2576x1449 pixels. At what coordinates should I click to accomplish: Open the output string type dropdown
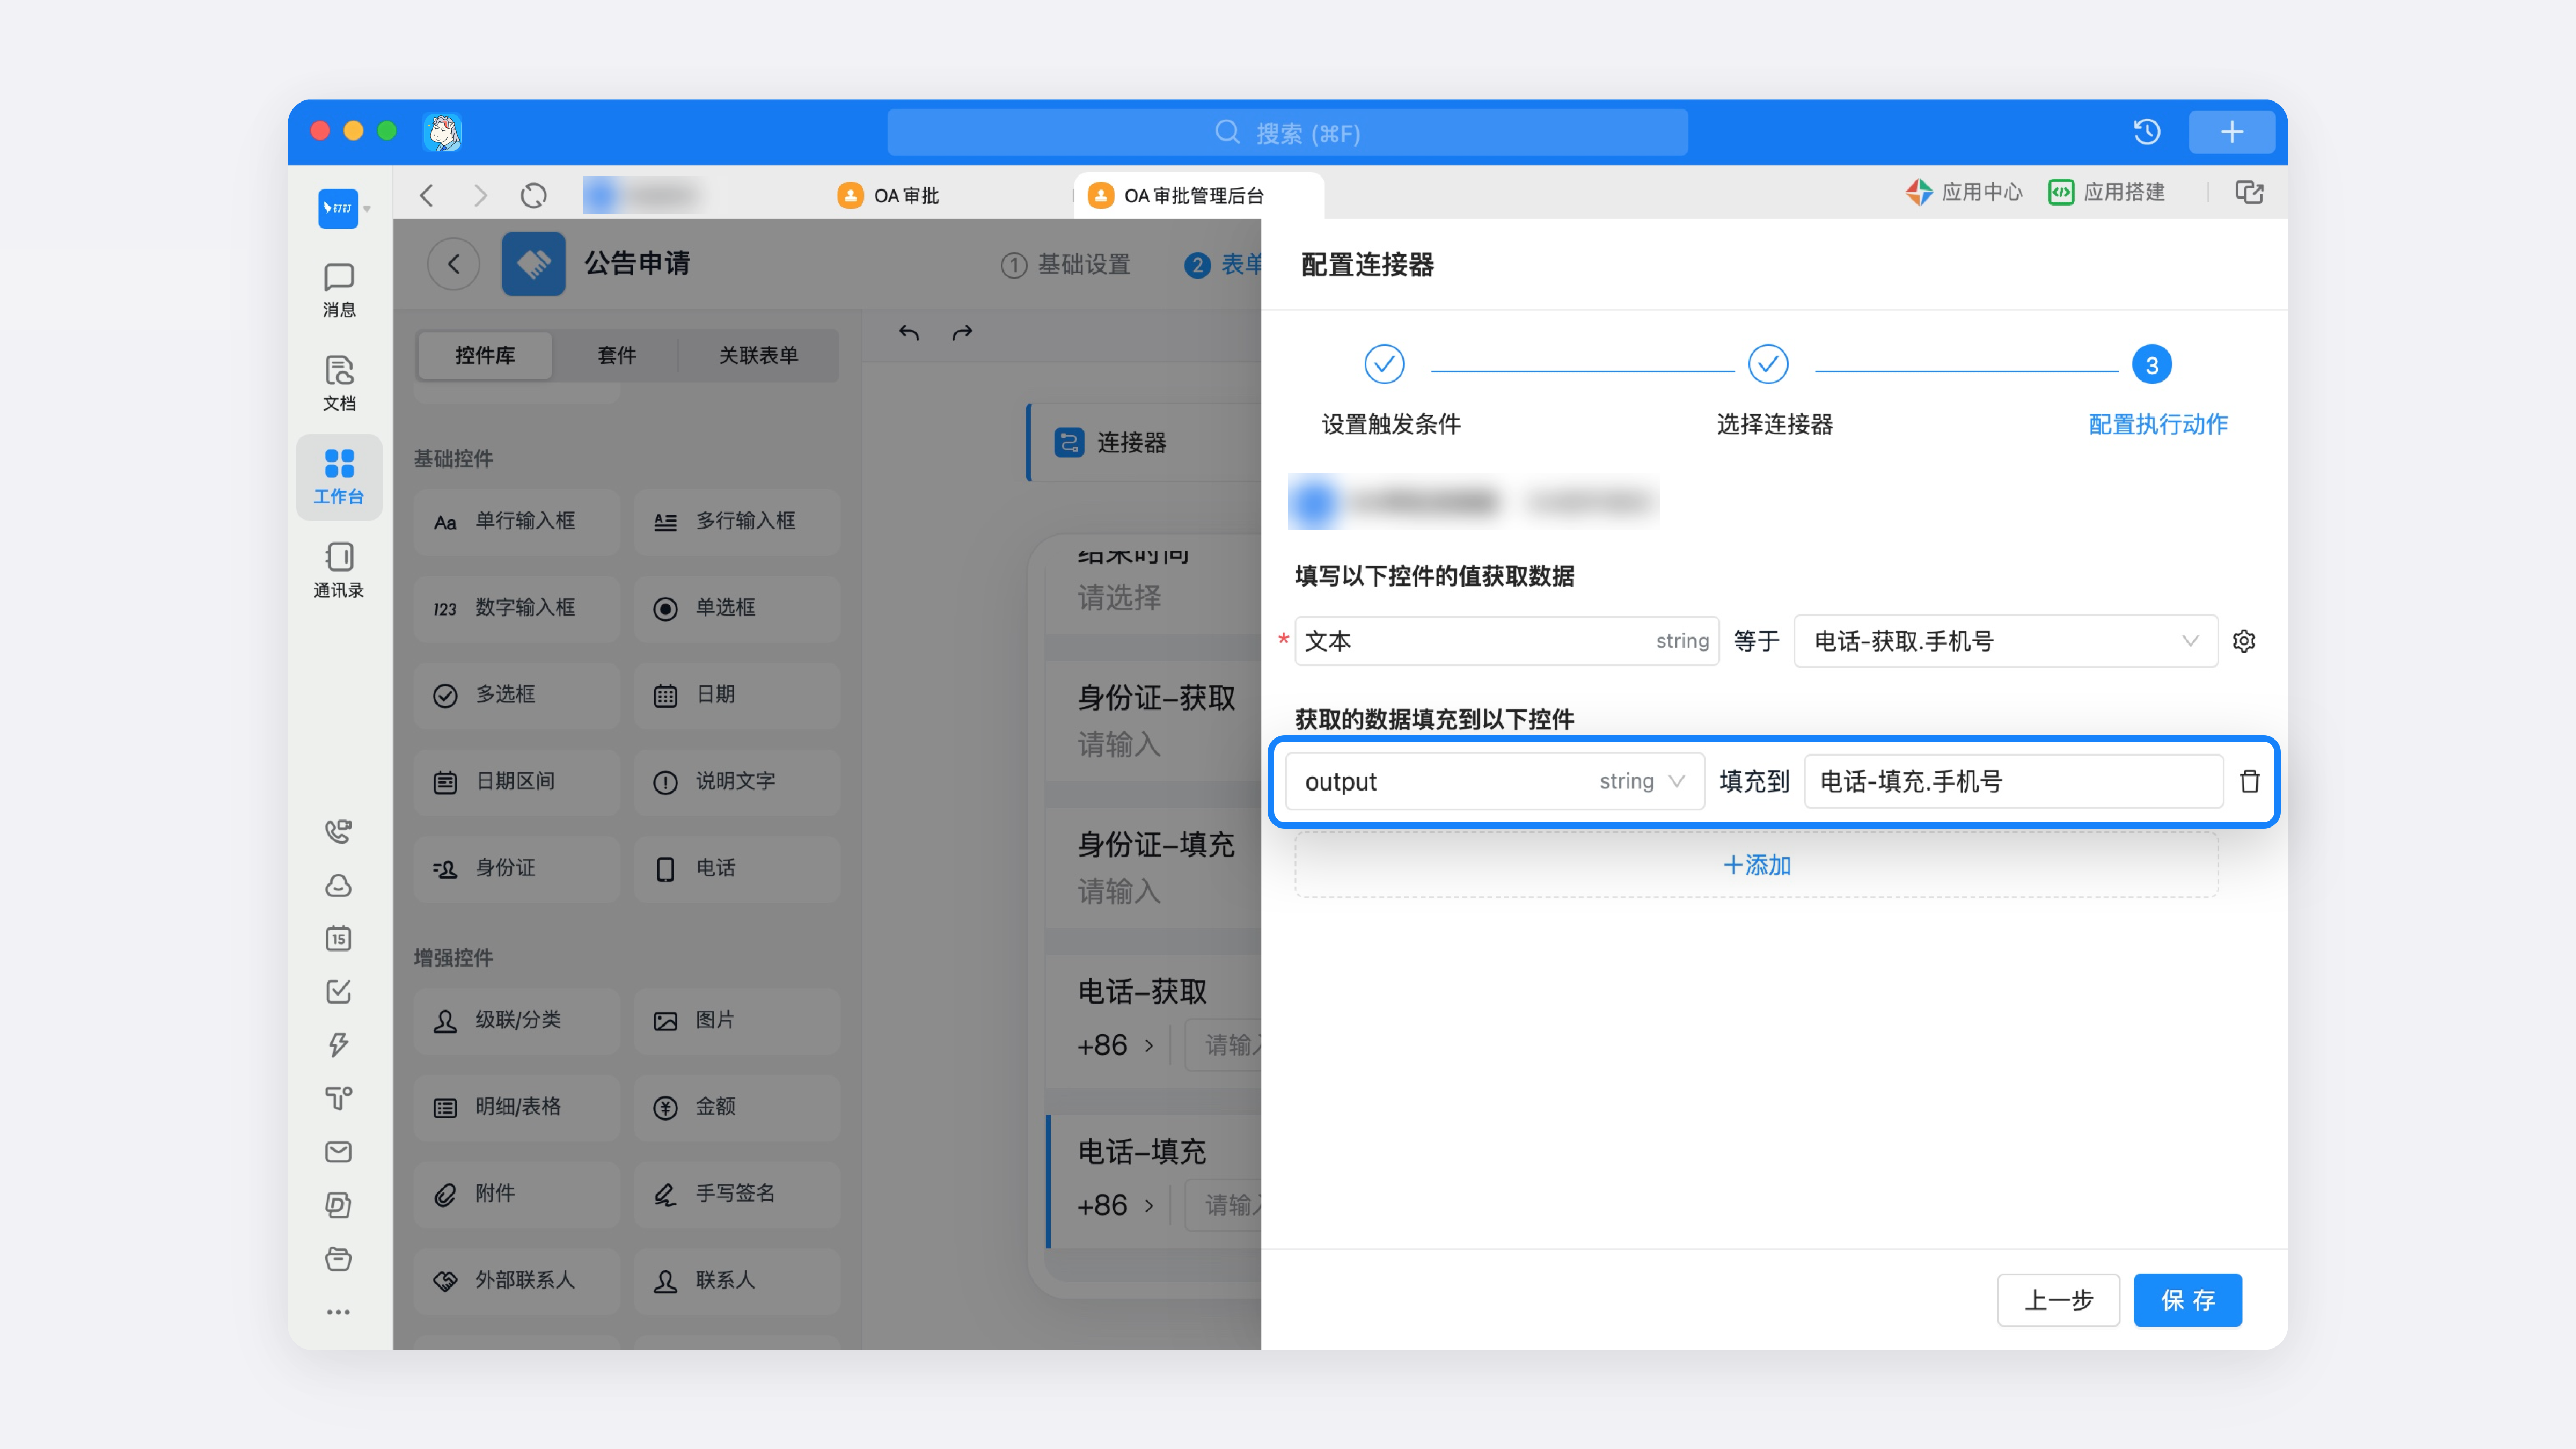[x=1677, y=781]
